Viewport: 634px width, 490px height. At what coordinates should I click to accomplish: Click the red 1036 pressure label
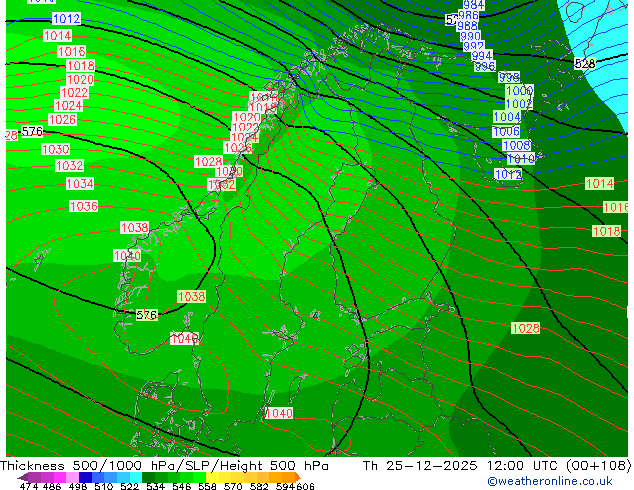84,206
